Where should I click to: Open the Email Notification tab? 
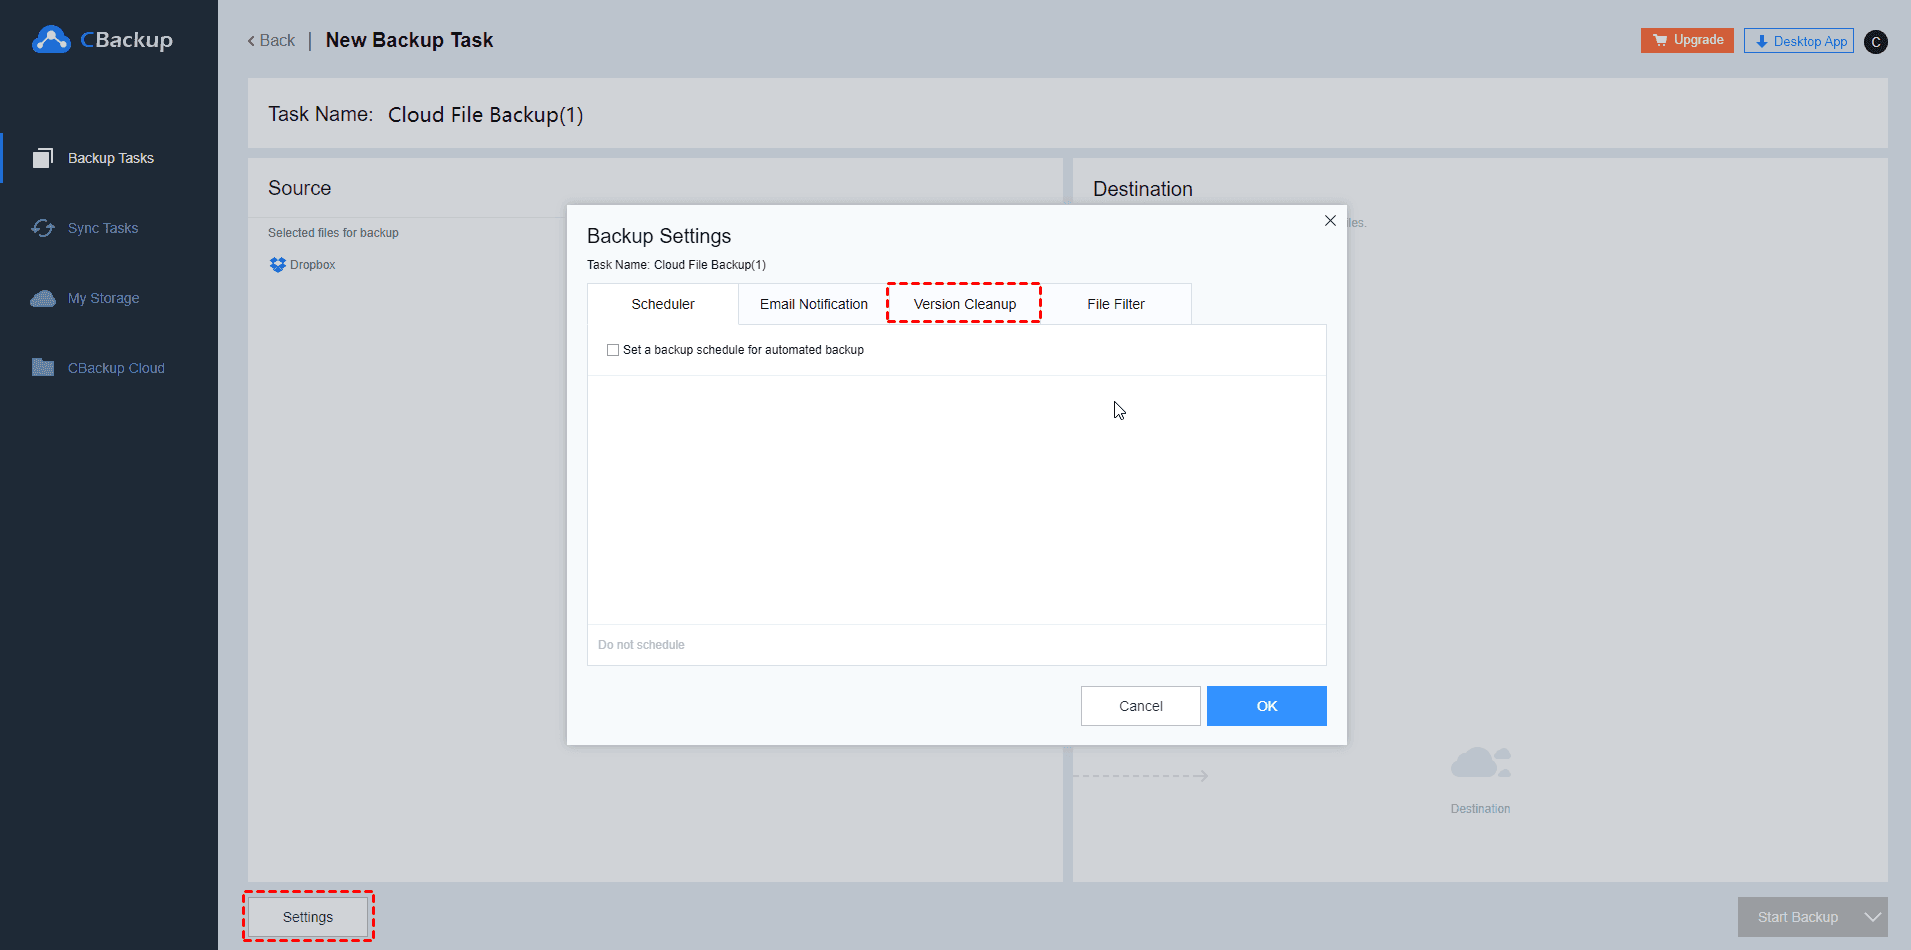point(813,303)
